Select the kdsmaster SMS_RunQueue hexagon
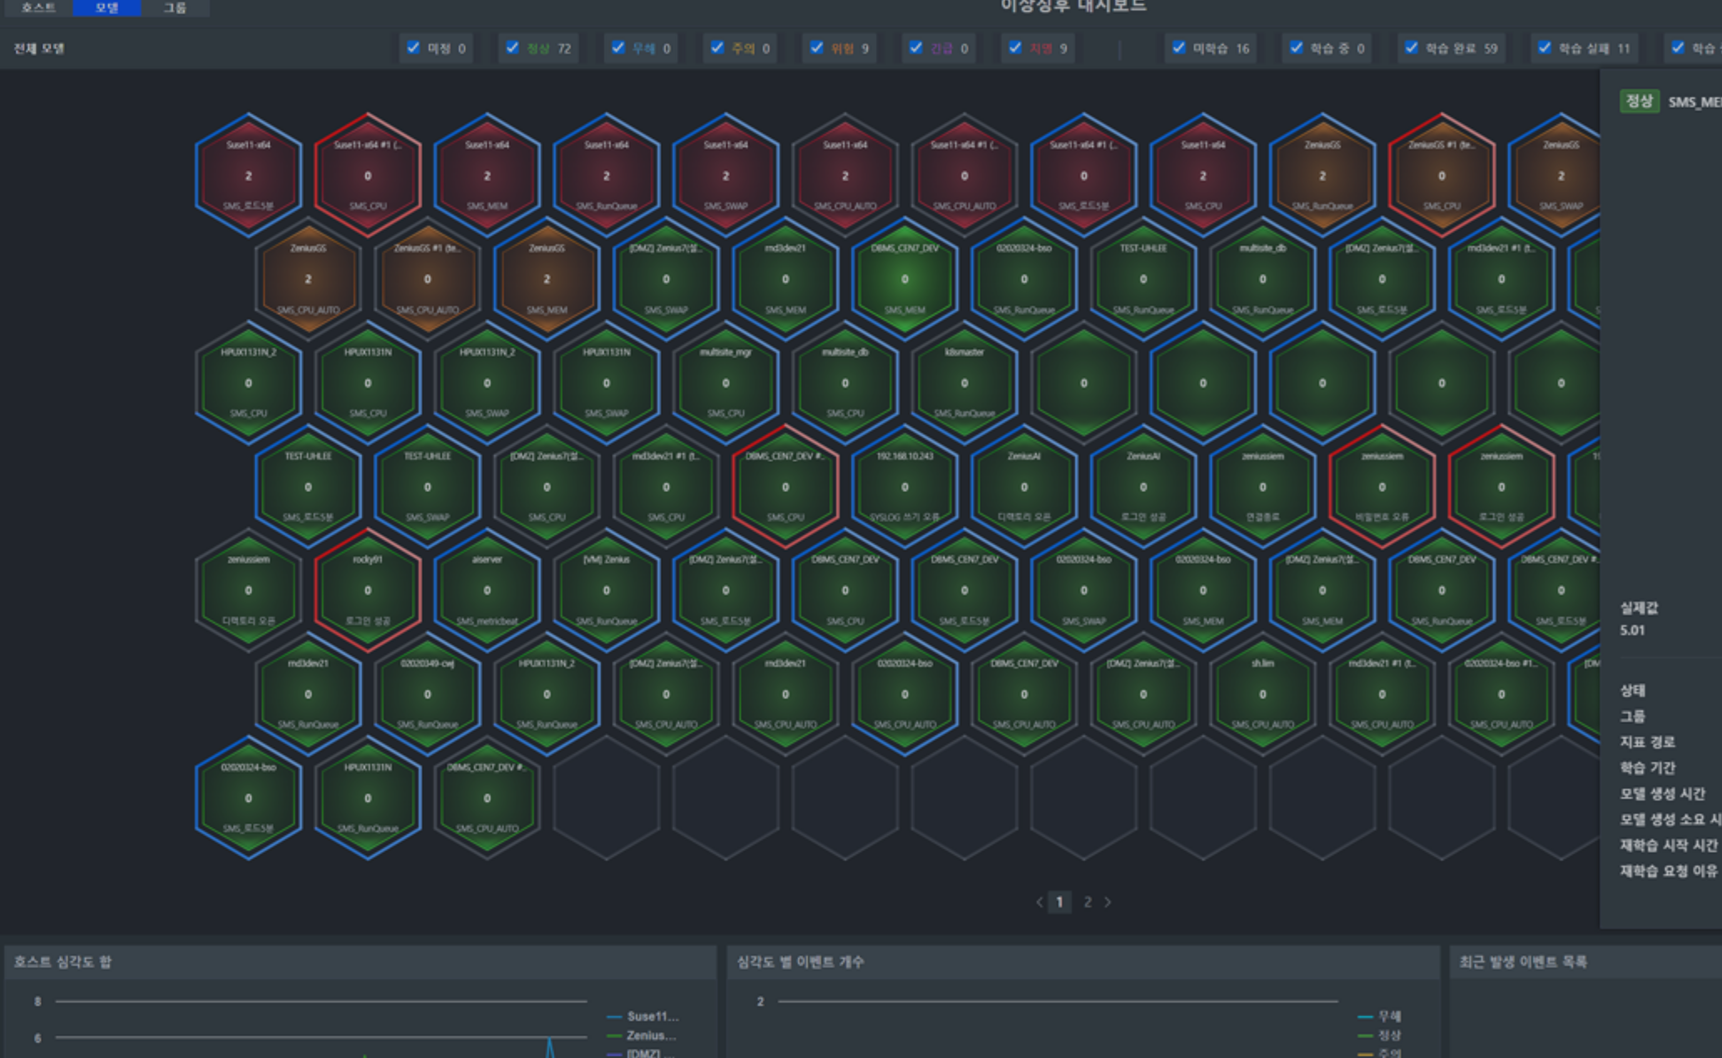This screenshot has width=1722, height=1058. 964,383
